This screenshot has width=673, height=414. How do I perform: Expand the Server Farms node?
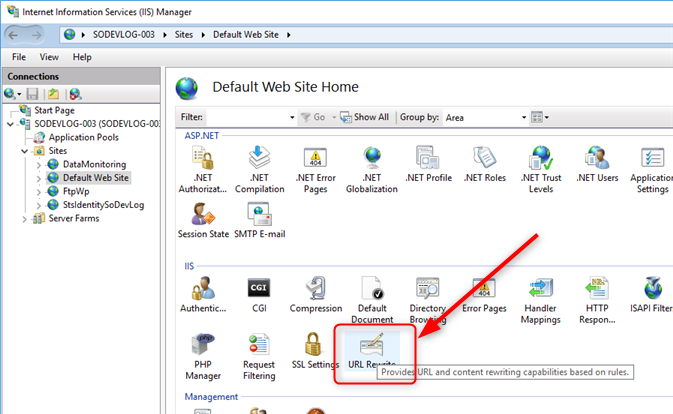pos(24,219)
